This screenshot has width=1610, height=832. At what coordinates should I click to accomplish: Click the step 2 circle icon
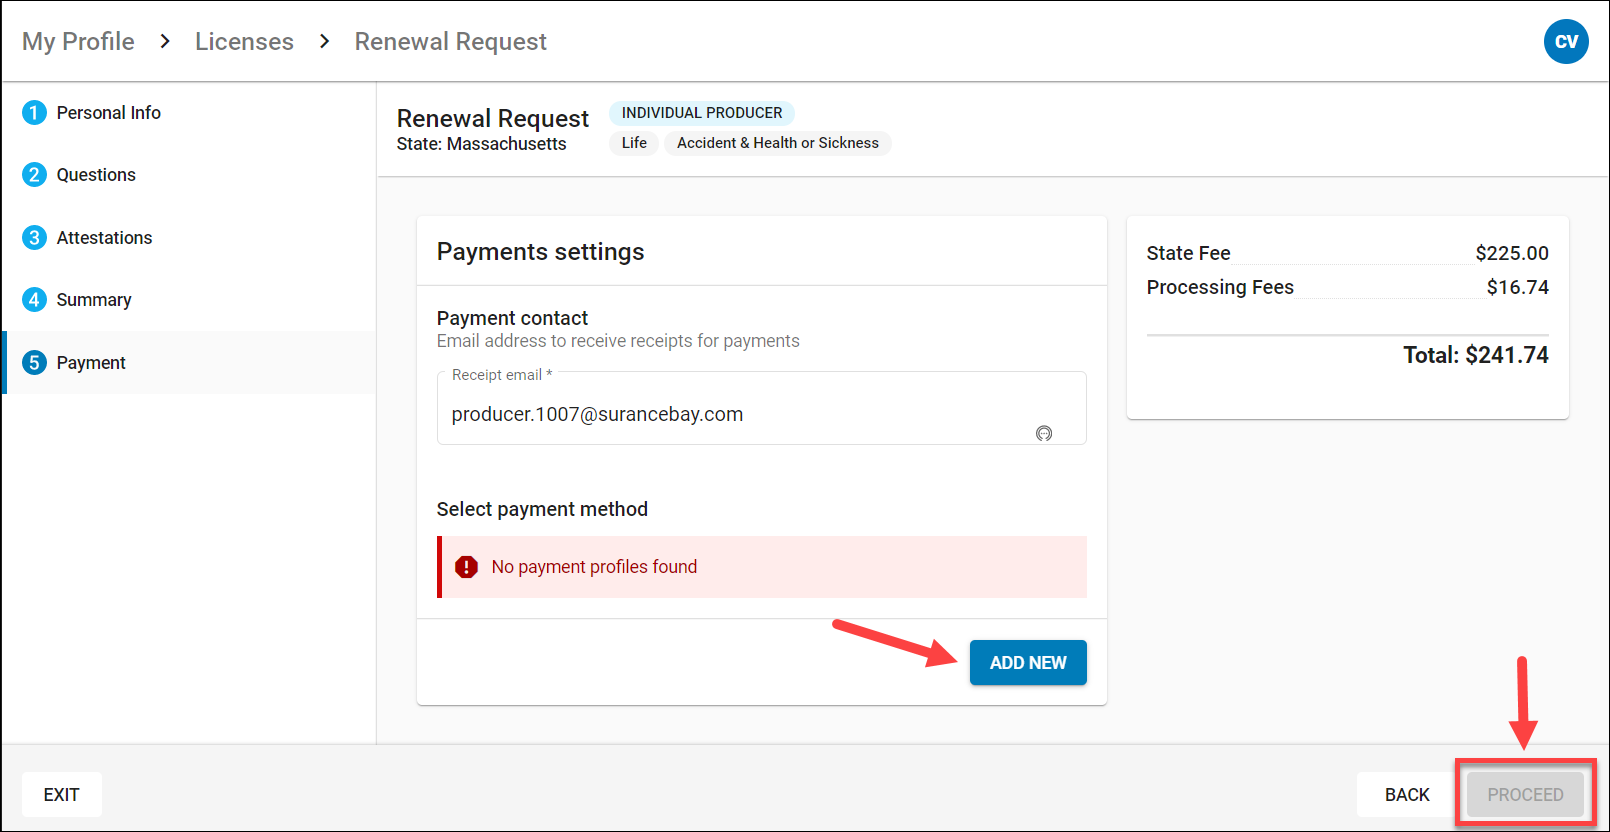34,175
